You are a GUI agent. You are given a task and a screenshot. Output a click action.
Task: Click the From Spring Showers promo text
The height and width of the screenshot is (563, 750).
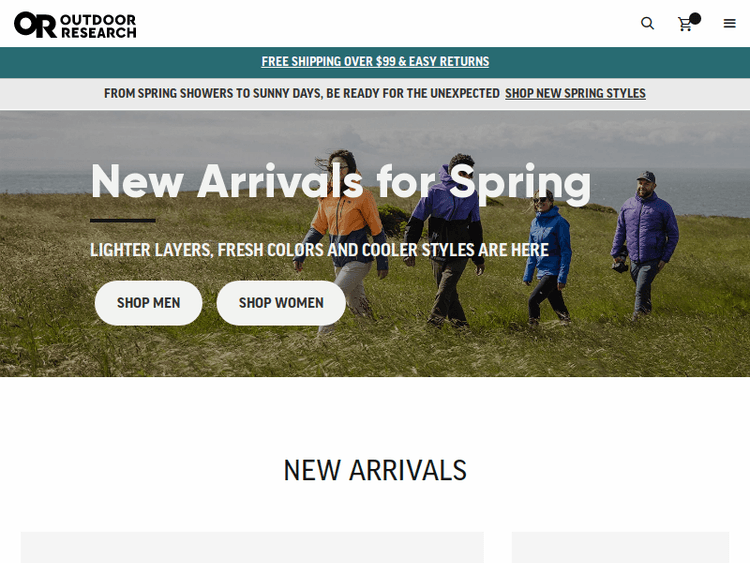coord(302,93)
